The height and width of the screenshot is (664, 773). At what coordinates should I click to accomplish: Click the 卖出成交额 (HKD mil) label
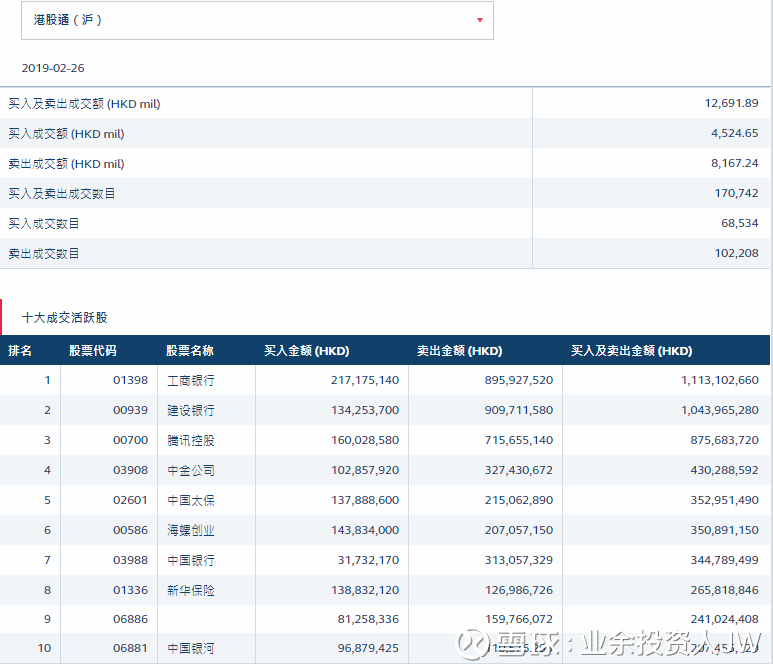(x=66, y=164)
